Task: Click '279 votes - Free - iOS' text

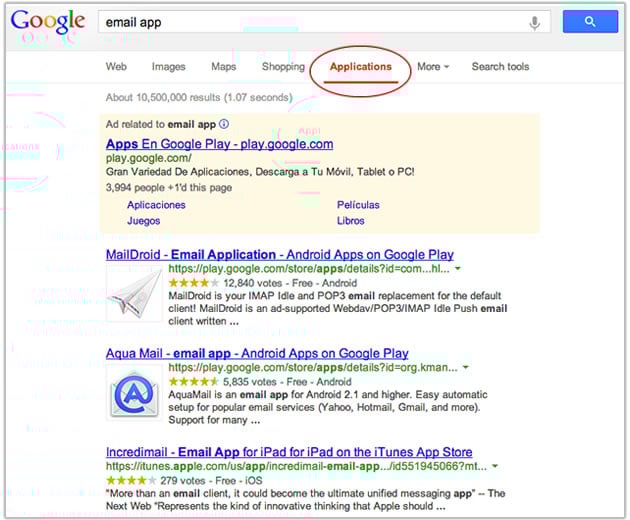Action: coord(211,481)
